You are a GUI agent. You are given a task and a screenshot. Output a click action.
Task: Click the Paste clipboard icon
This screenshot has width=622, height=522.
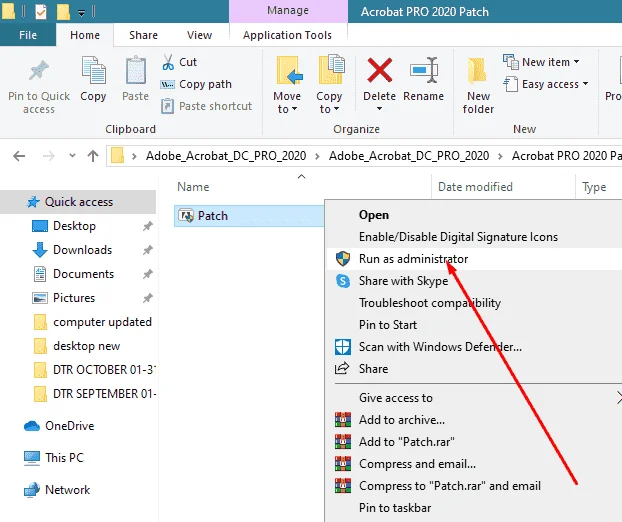pyautogui.click(x=136, y=70)
